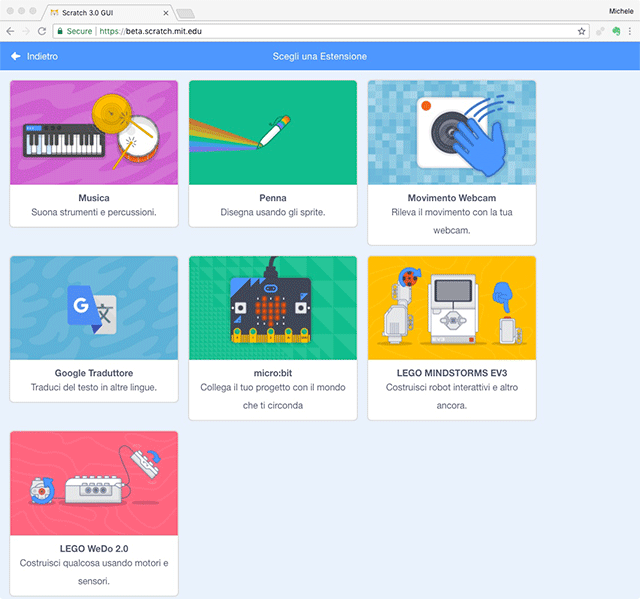Open the Chrome three-dot menu
The image size is (640, 599).
click(630, 32)
